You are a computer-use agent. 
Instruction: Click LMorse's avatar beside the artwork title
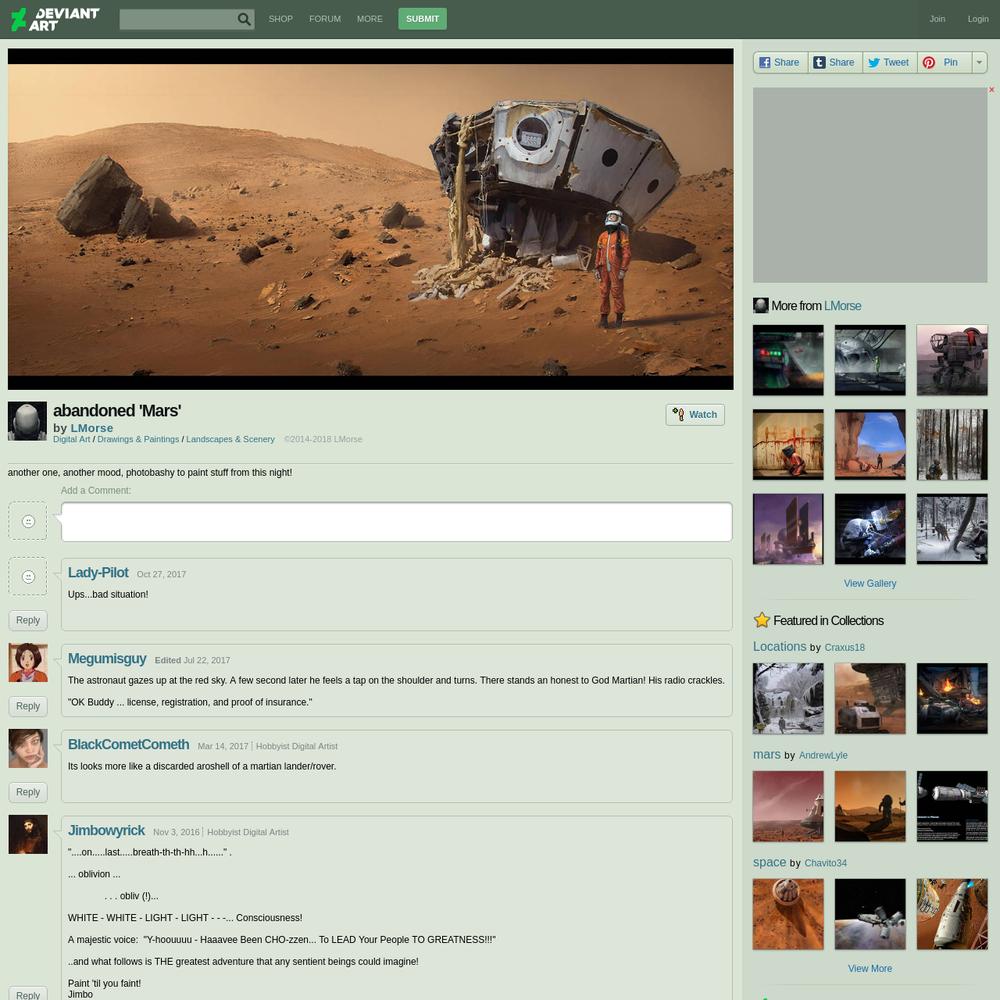pyautogui.click(x=27, y=421)
